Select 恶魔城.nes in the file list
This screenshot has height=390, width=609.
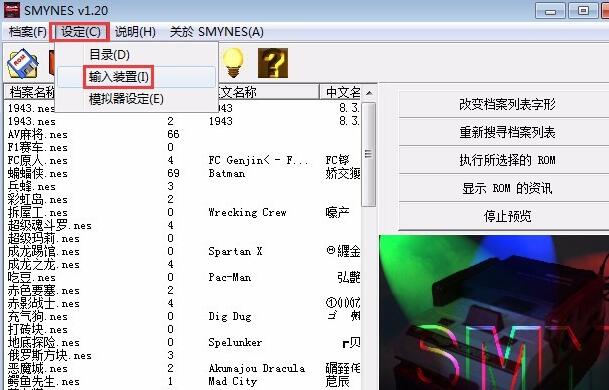[x=38, y=369]
